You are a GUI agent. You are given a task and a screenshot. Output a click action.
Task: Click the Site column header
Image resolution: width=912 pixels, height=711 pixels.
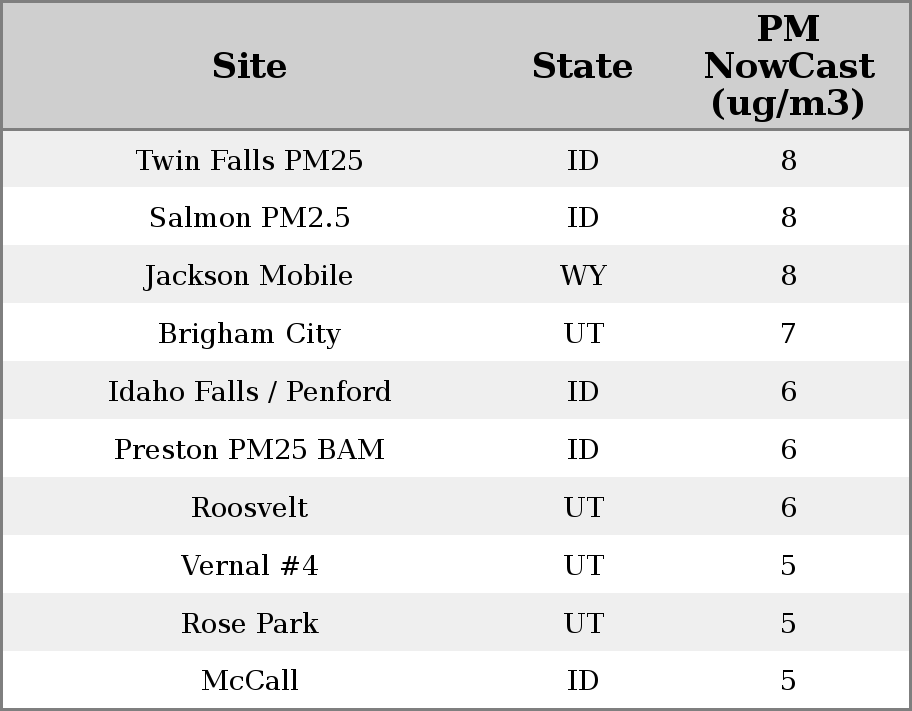pyautogui.click(x=249, y=67)
